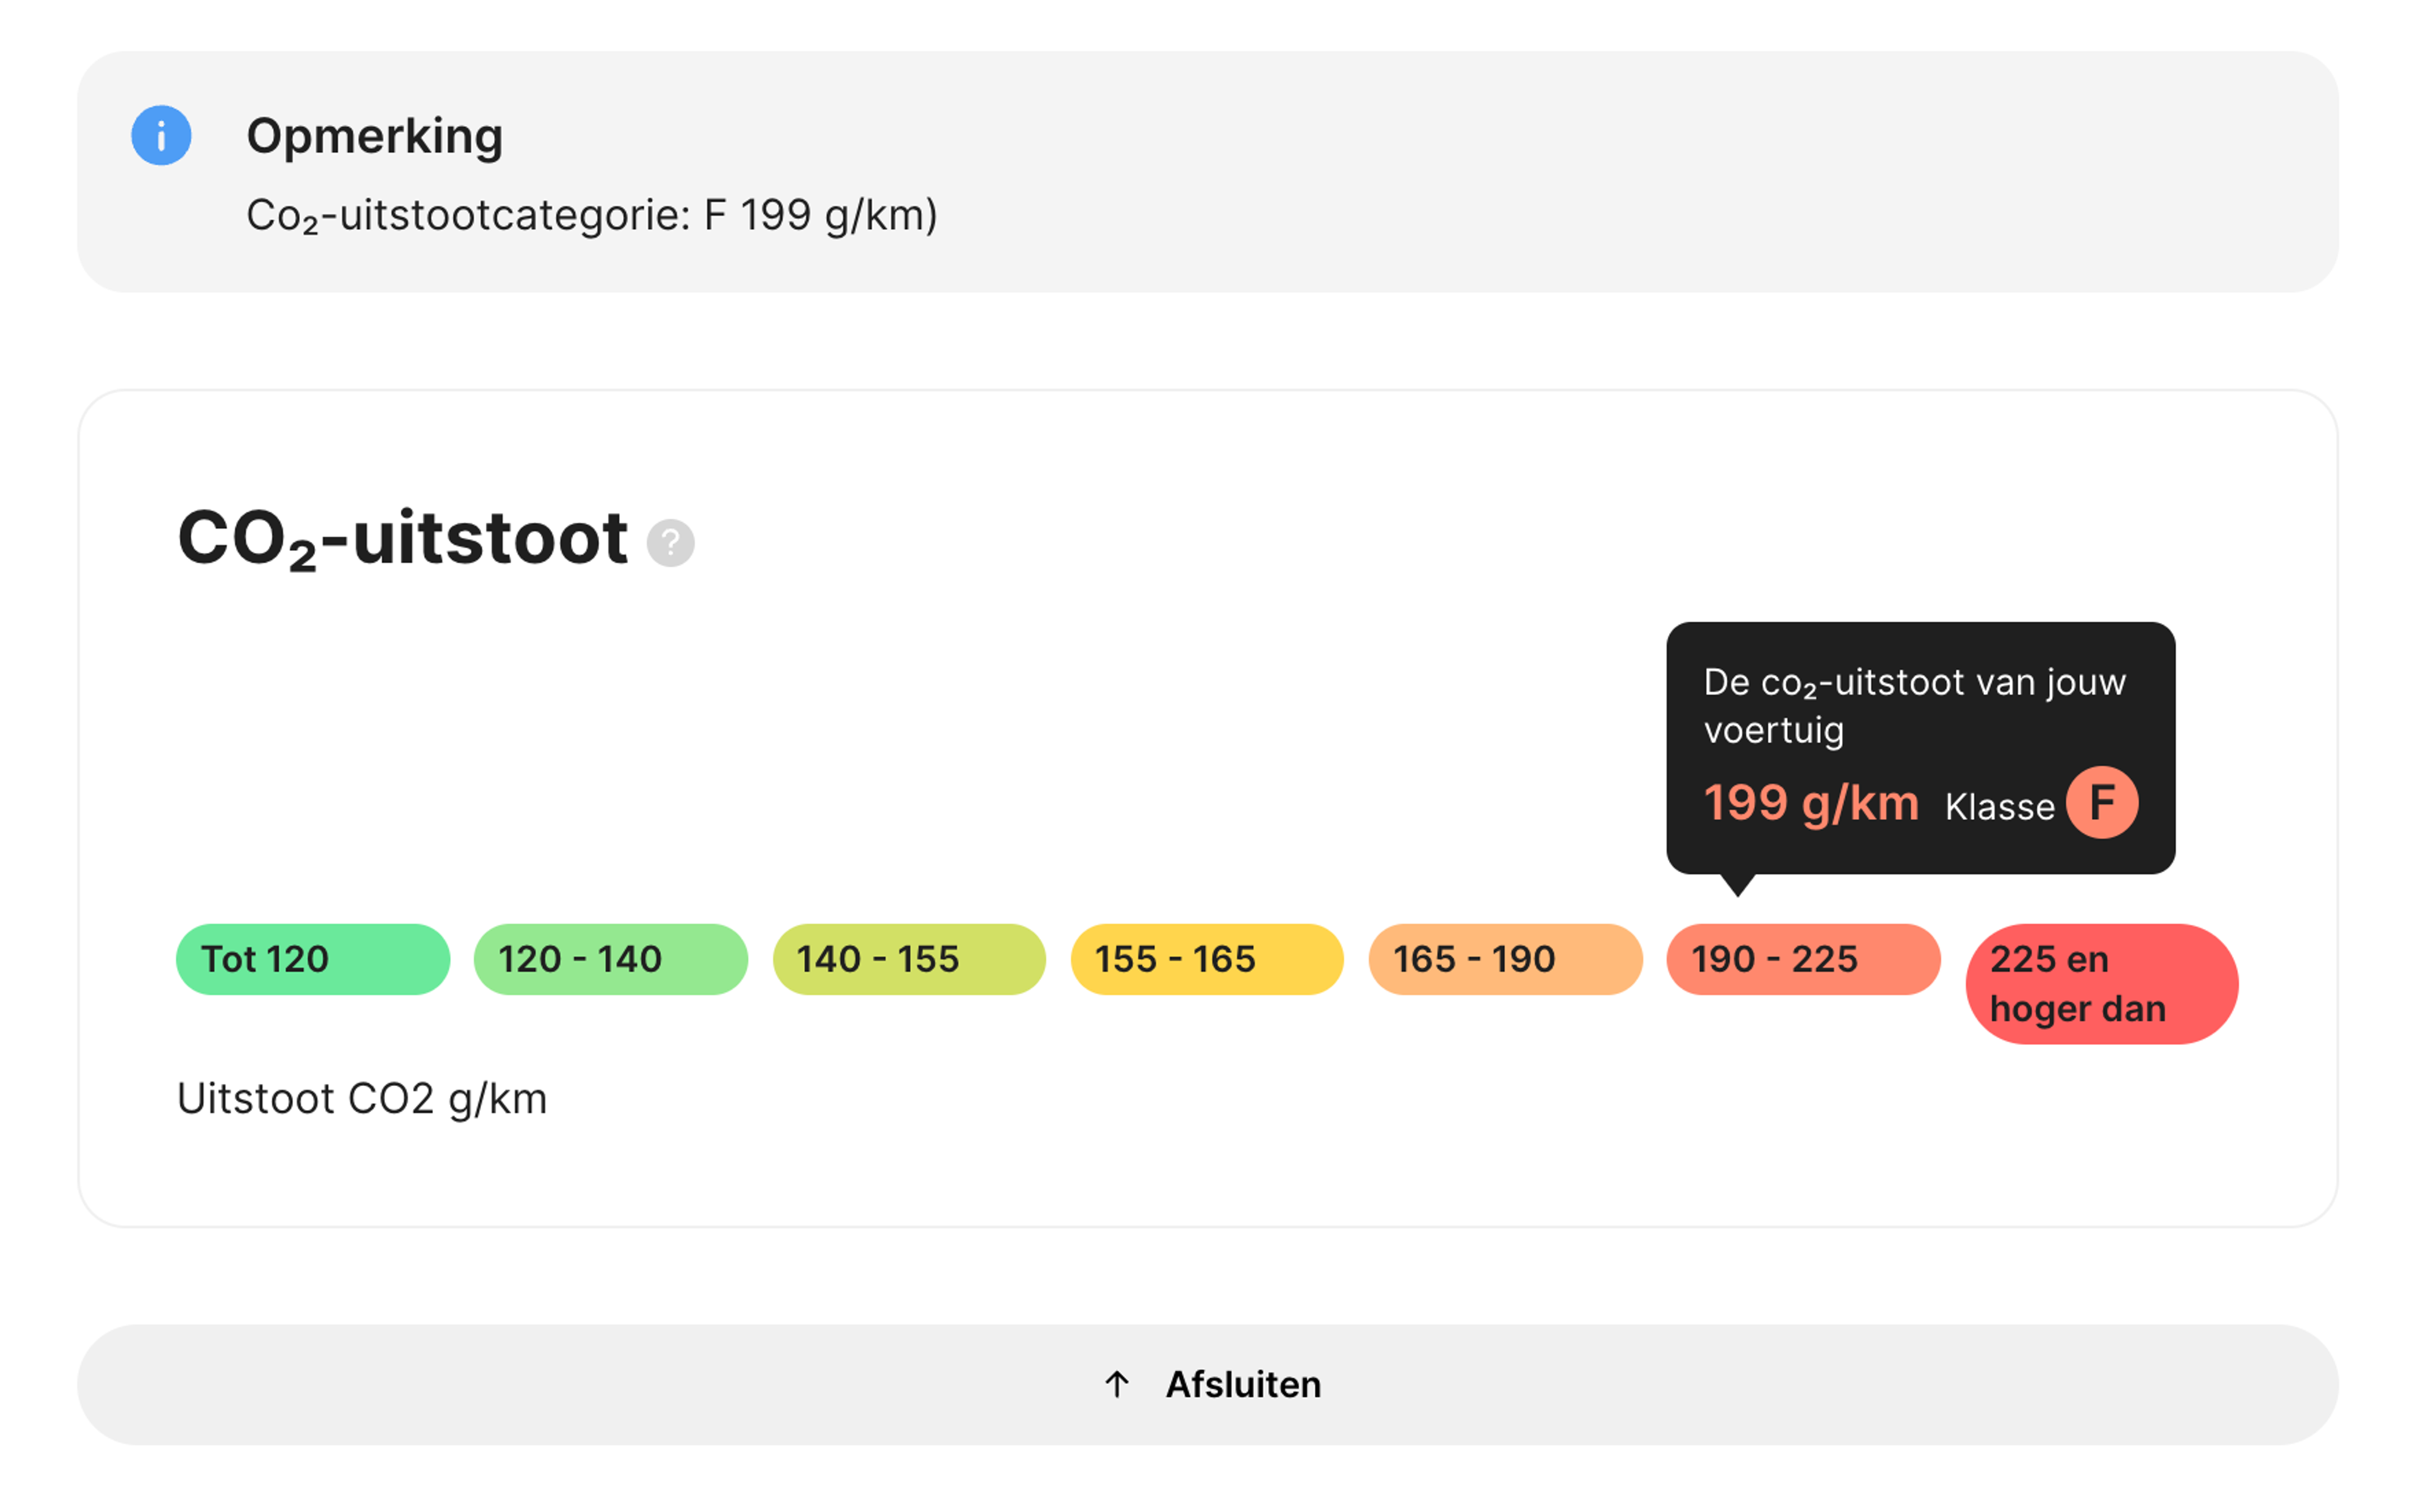This screenshot has height=1512, width=2424.
Task: Click the tooltip text about jouw voertuig
Action: click(1914, 706)
